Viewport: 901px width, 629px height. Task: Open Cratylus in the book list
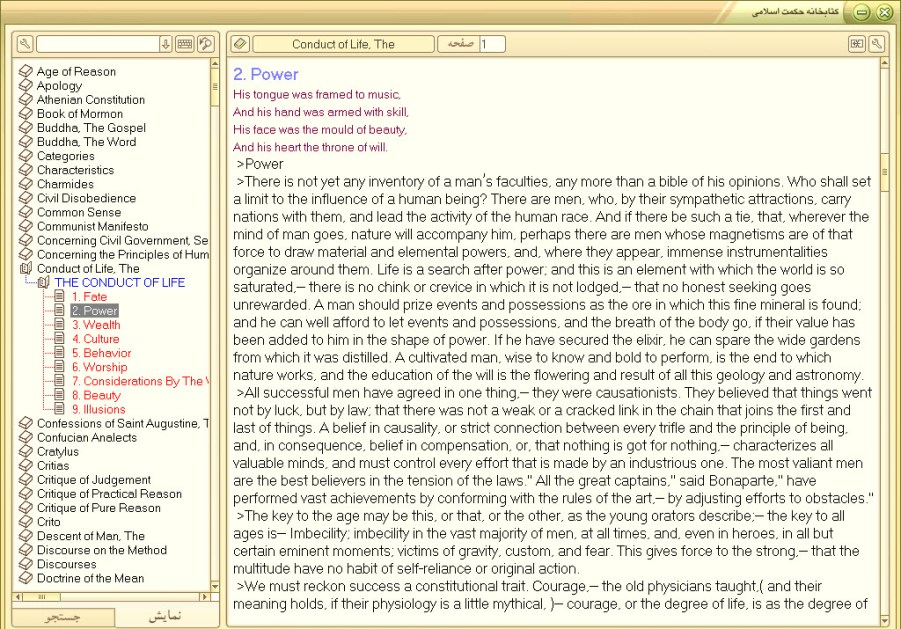57,452
